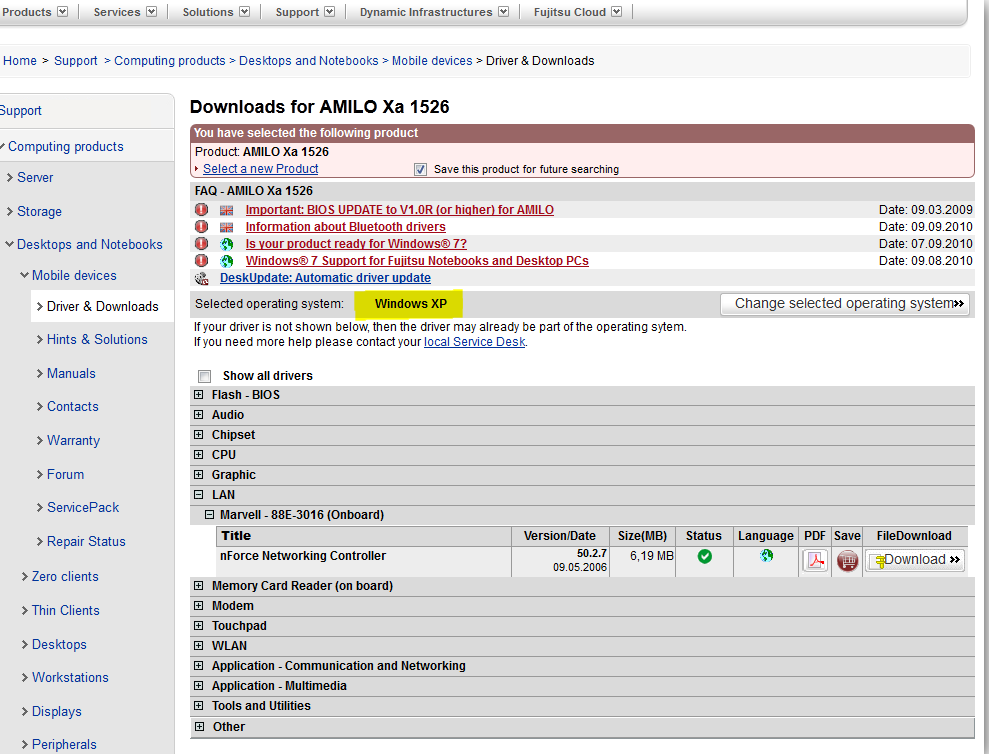Expand the Graphic driver category
Image resolution: width=989 pixels, height=754 pixels.
(199, 474)
